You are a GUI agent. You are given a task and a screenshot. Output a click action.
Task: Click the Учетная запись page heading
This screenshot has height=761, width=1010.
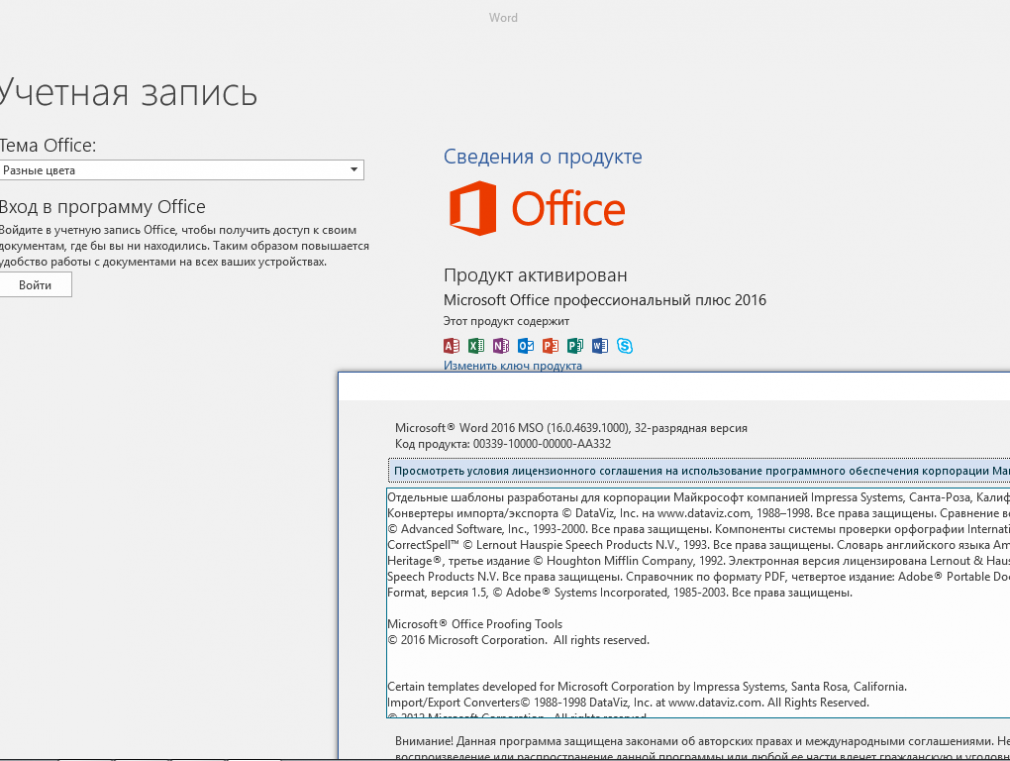click(128, 92)
